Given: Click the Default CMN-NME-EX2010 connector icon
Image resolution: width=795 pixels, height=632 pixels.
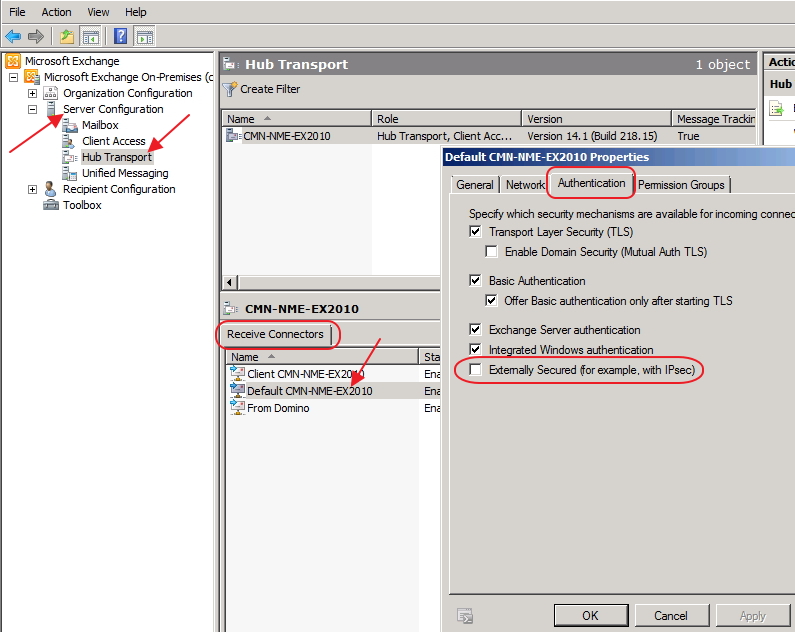Looking at the screenshot, I should [x=237, y=390].
